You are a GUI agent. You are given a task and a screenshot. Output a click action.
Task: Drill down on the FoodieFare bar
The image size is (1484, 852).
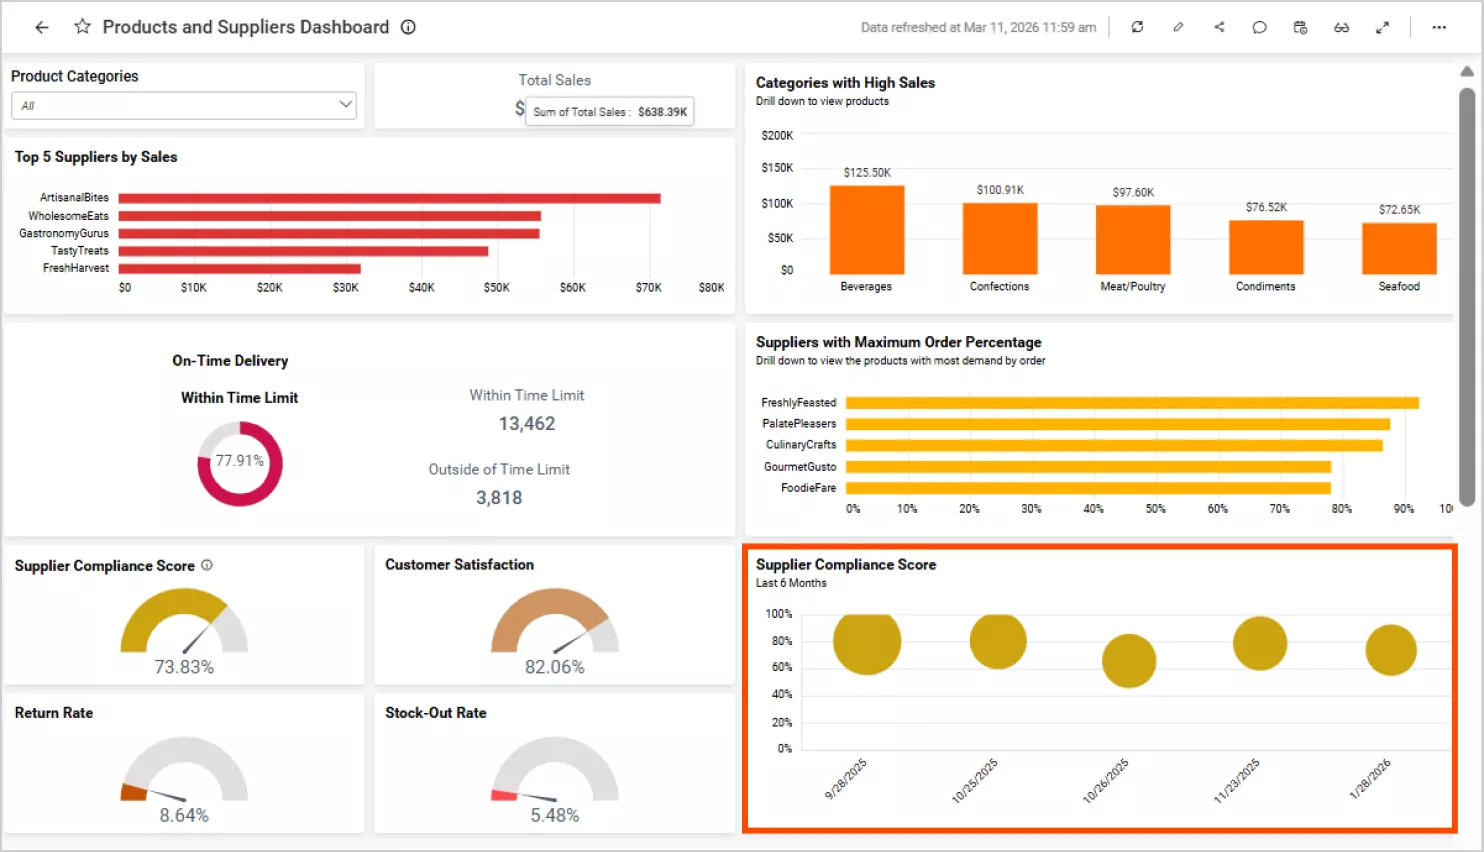[1088, 488]
